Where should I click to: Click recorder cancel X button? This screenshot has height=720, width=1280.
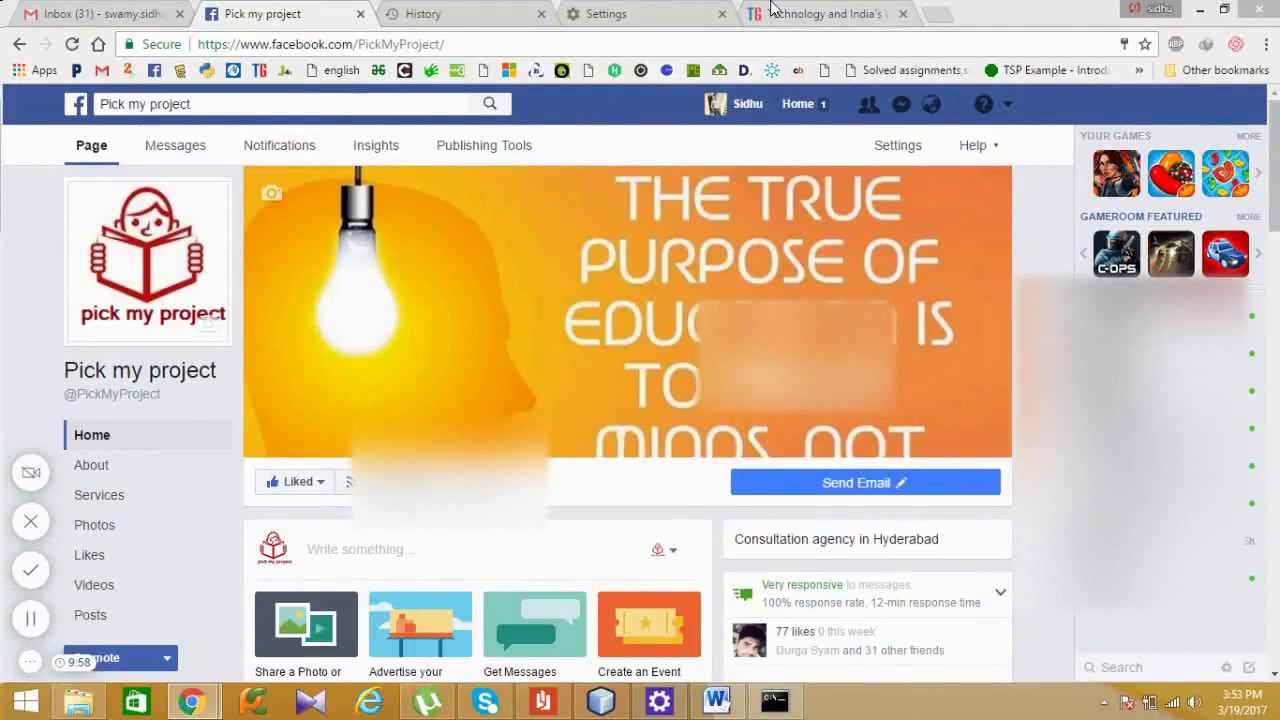(x=31, y=521)
